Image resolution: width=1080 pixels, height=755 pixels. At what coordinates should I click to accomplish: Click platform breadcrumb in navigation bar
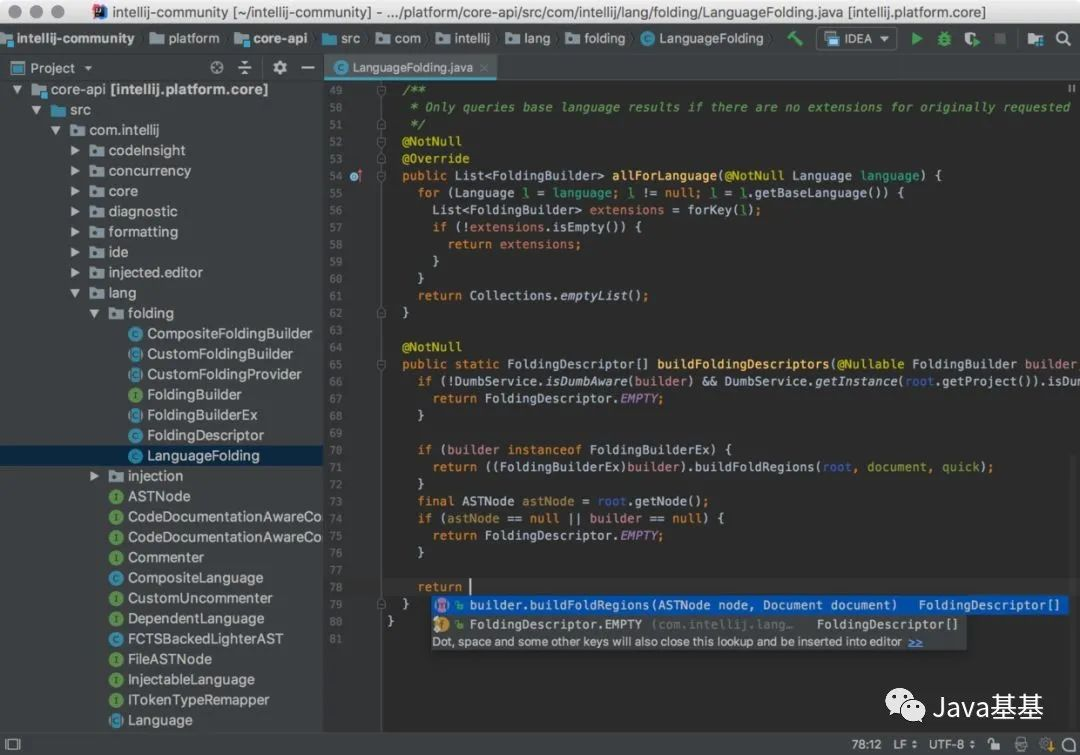(185, 39)
